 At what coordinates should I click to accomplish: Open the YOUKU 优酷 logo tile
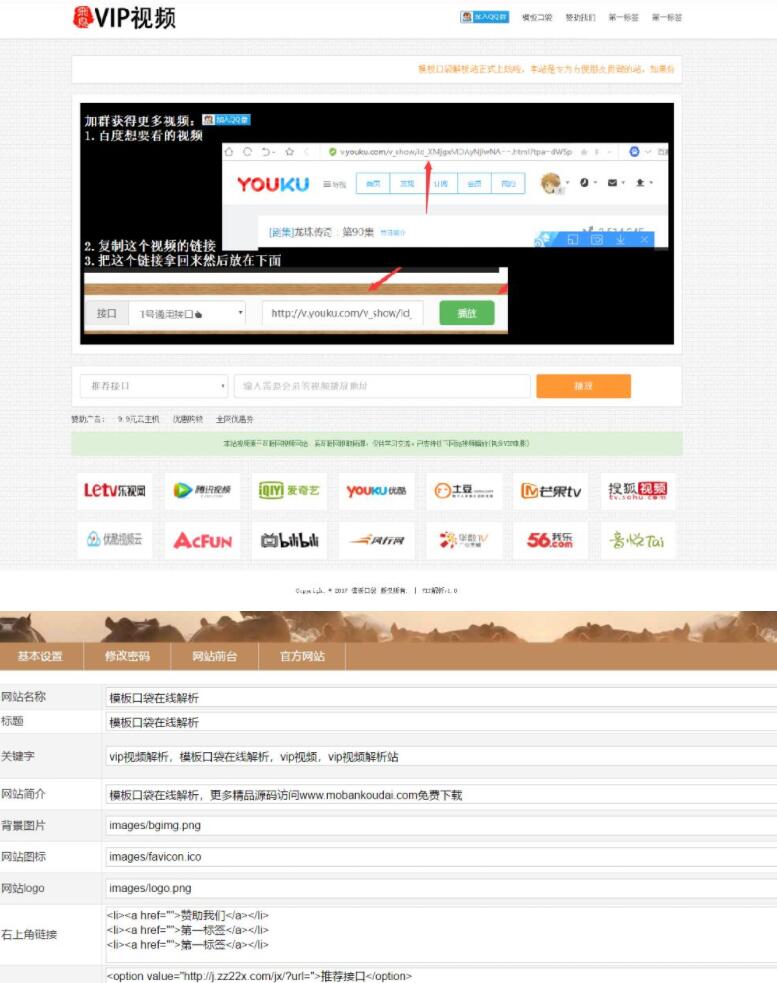tap(376, 491)
